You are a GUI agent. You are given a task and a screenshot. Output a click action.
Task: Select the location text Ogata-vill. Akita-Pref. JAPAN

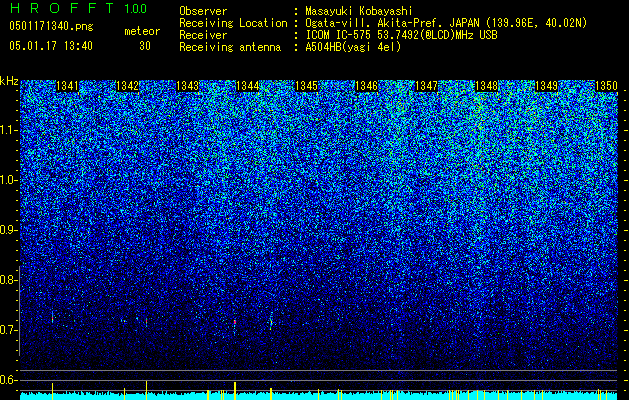coord(393,23)
